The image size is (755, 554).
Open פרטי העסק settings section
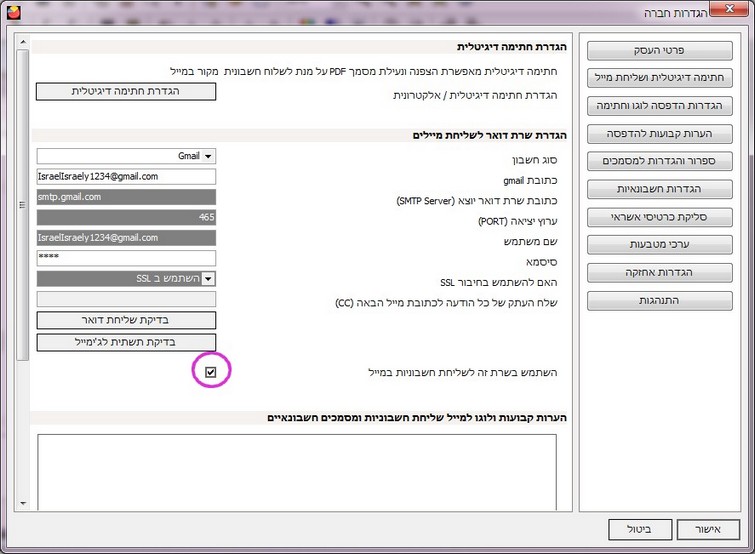coord(660,51)
